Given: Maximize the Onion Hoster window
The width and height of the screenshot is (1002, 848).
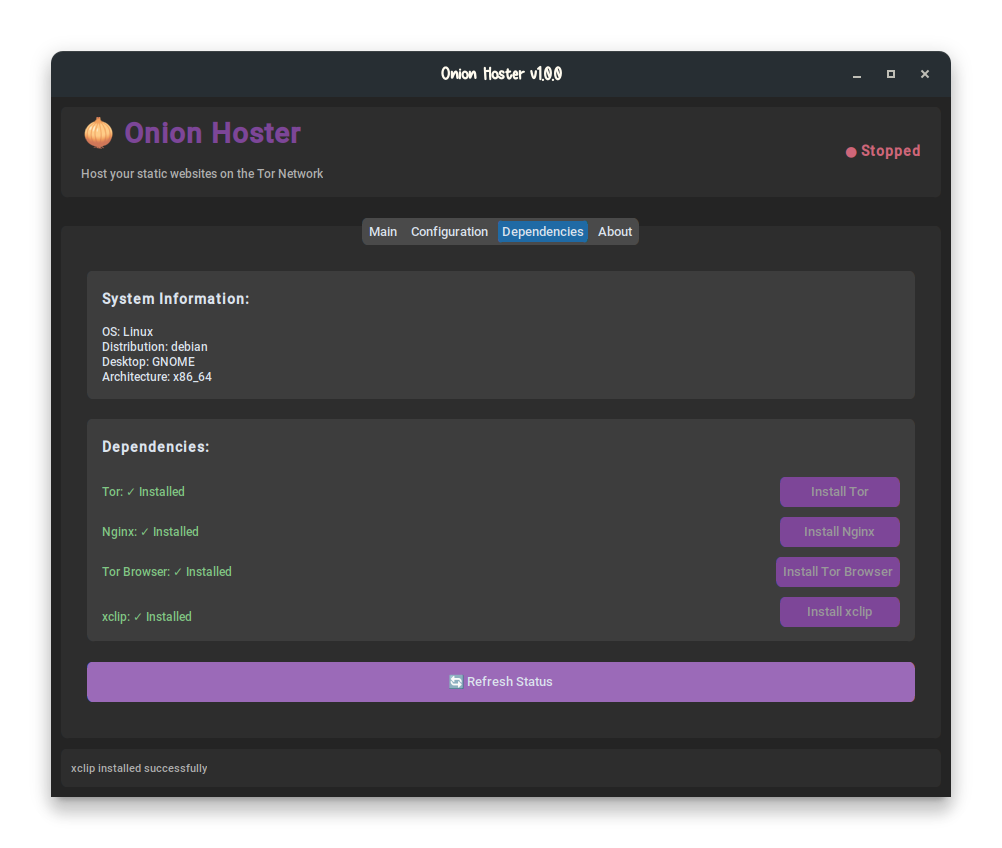Looking at the screenshot, I should (x=891, y=74).
